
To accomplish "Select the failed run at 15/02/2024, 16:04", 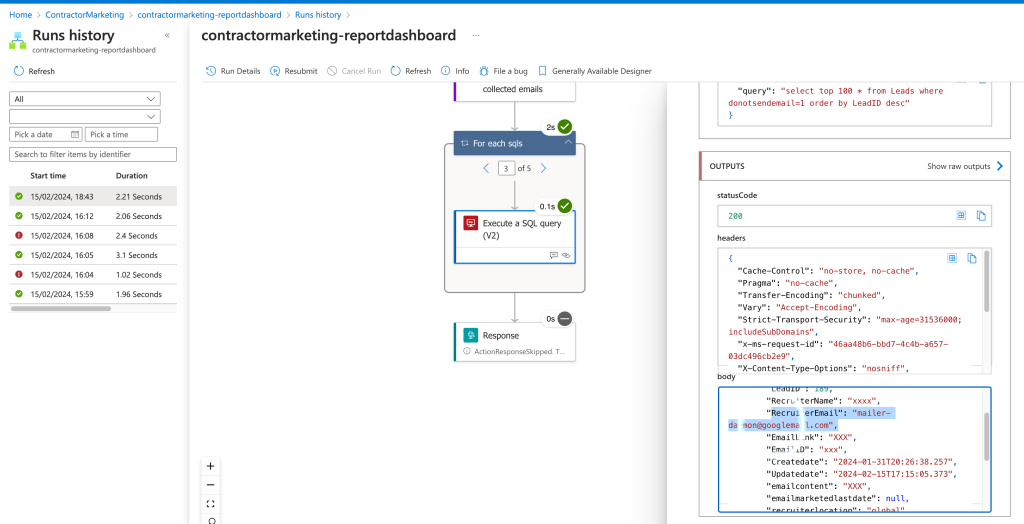I will 93,274.
